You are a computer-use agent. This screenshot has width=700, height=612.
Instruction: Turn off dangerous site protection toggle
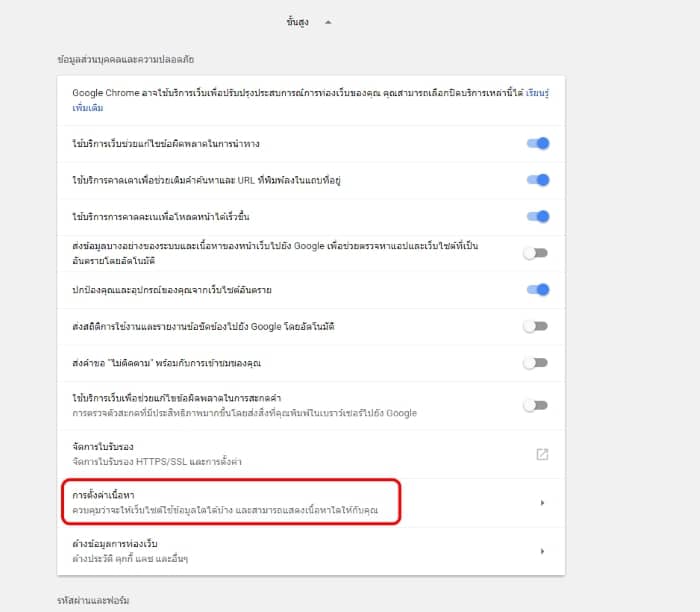(x=537, y=290)
